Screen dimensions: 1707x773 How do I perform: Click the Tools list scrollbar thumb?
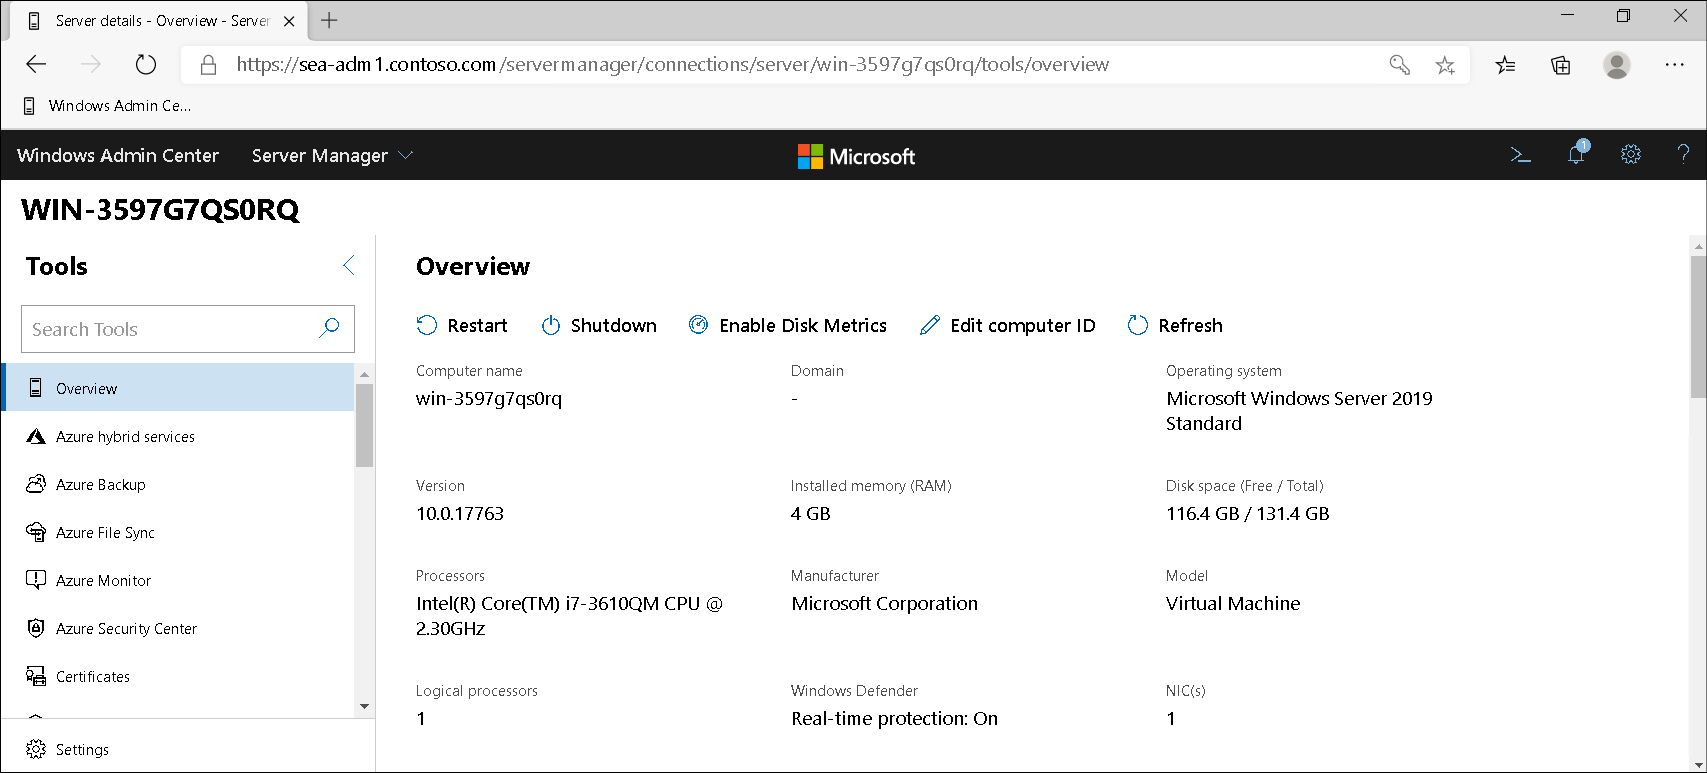point(364,425)
